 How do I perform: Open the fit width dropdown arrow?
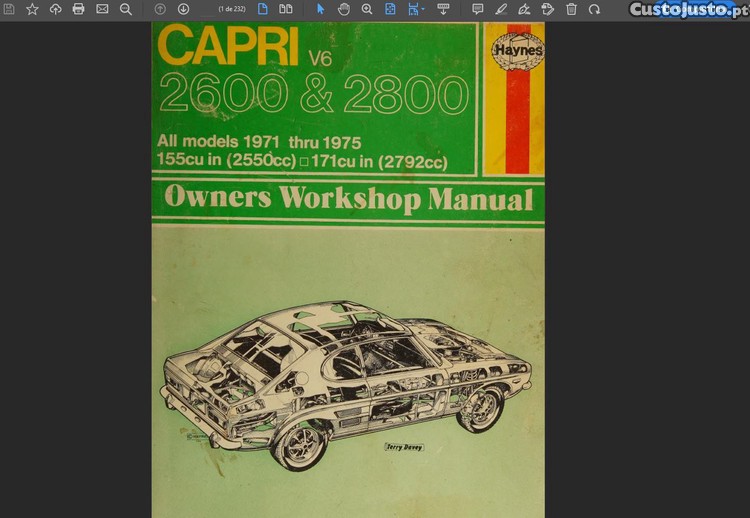[x=424, y=9]
